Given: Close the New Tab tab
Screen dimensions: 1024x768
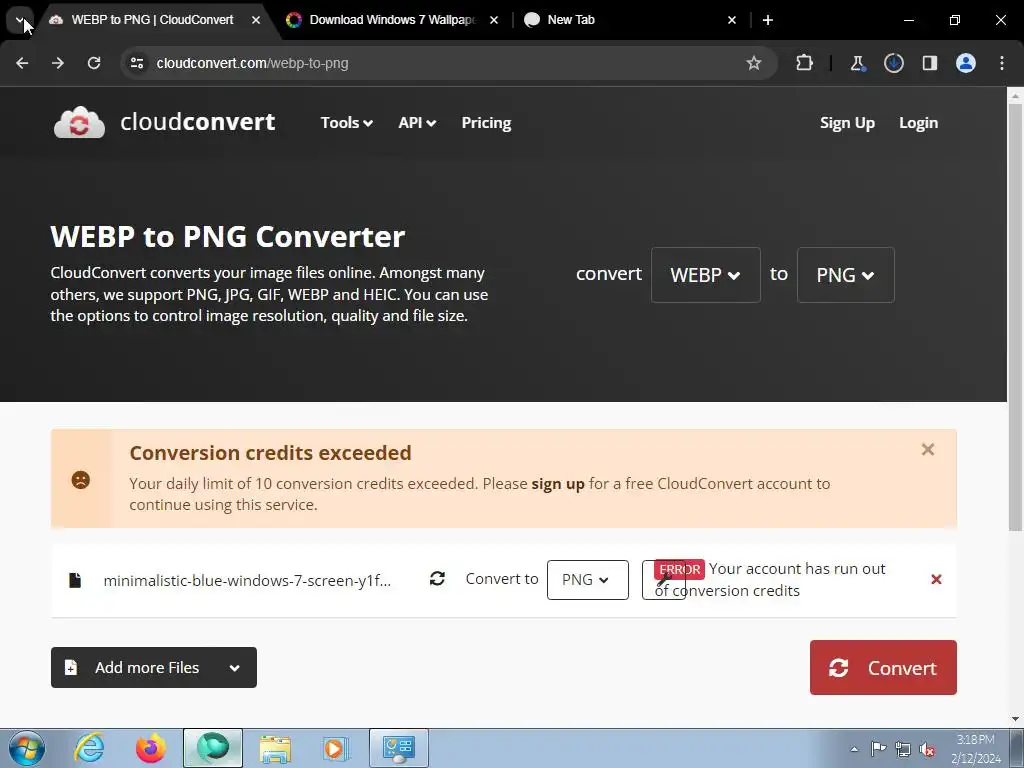Looking at the screenshot, I should [731, 20].
